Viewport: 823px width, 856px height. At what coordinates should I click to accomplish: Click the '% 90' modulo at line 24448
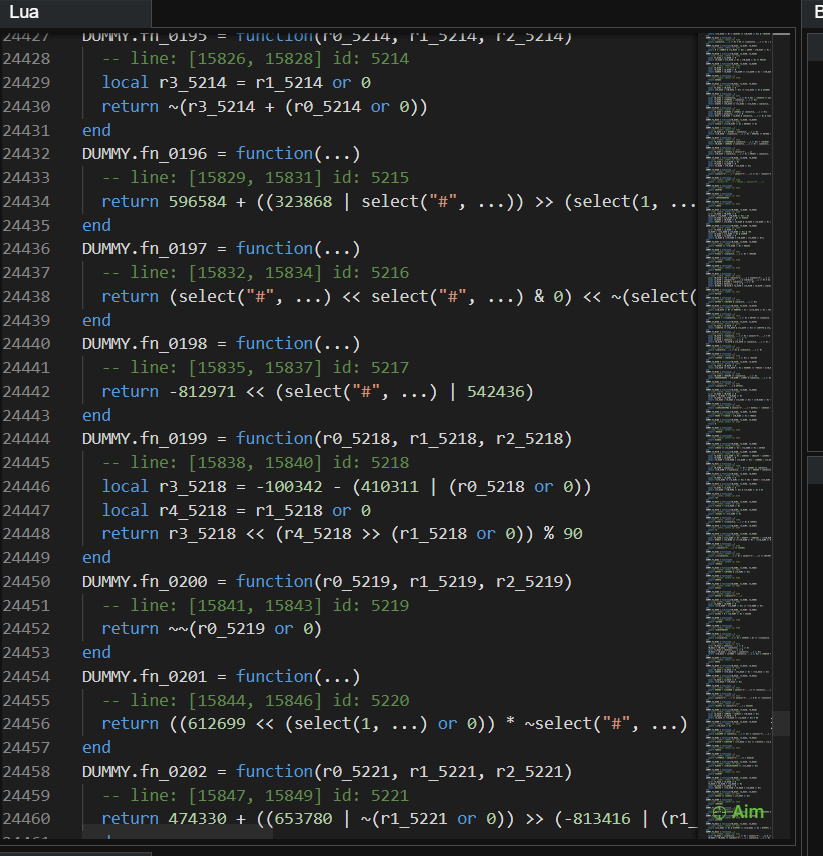562,534
